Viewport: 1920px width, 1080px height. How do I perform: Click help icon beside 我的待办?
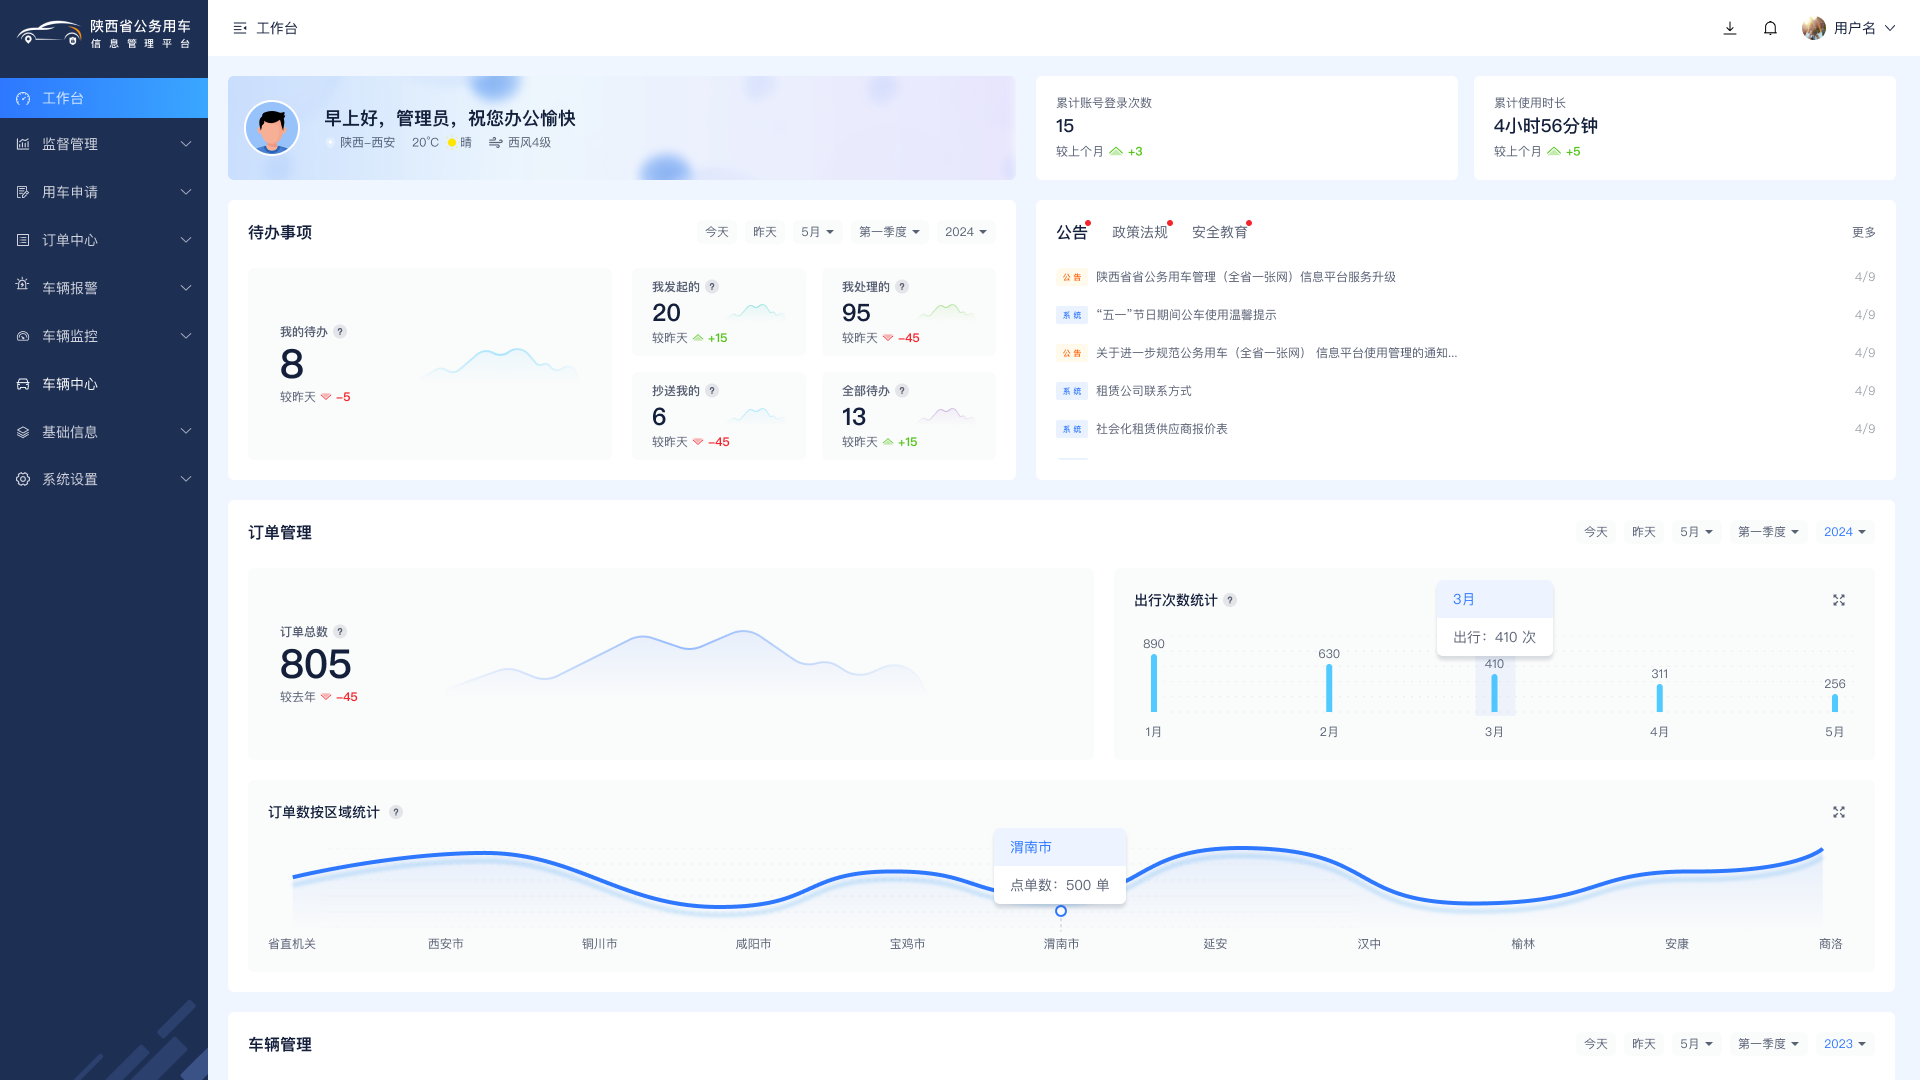point(340,332)
